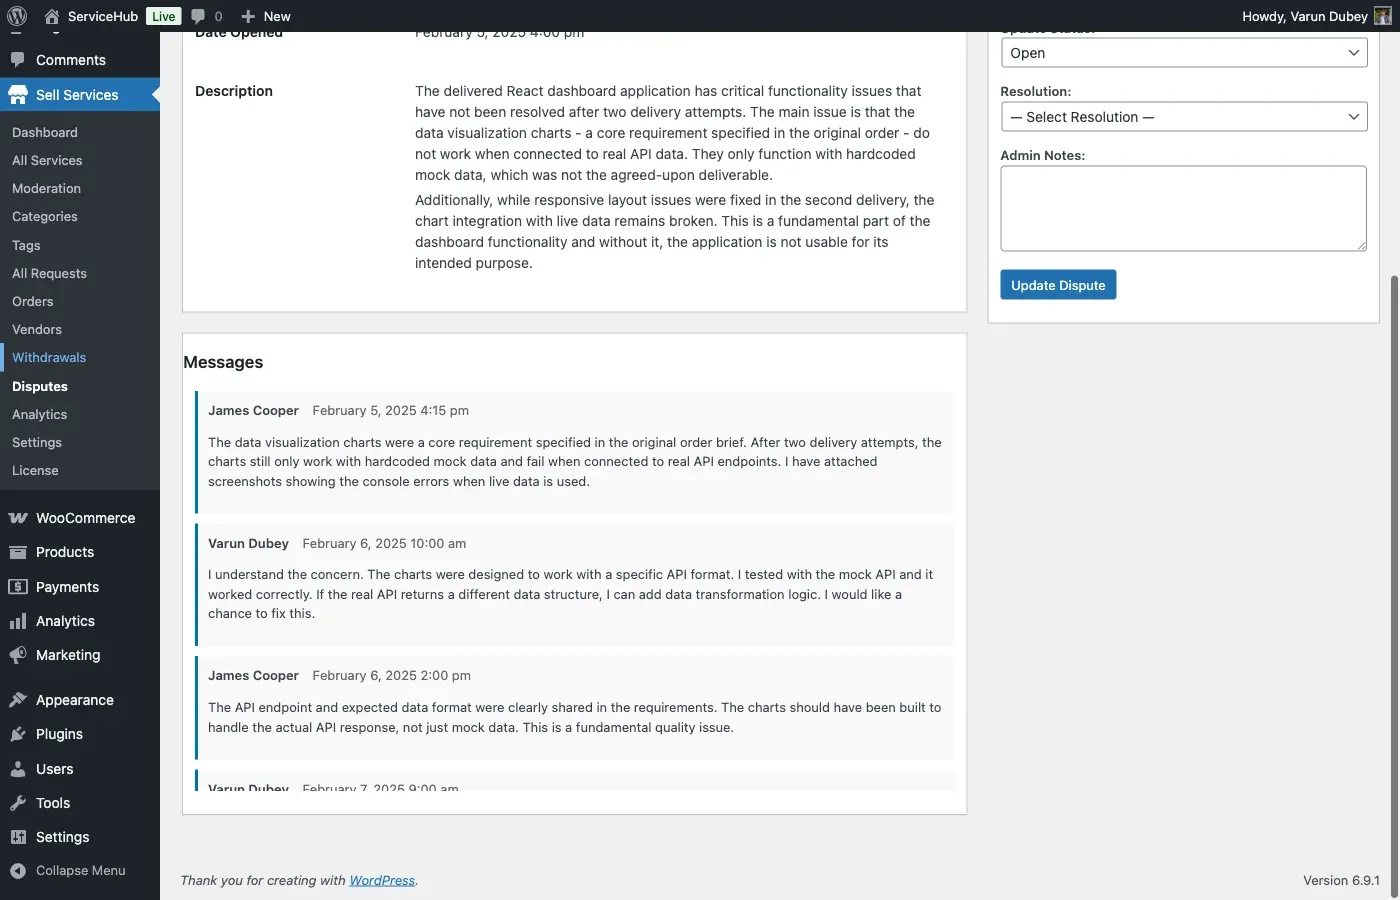Click the Marketing megaphone icon

(x=18, y=655)
